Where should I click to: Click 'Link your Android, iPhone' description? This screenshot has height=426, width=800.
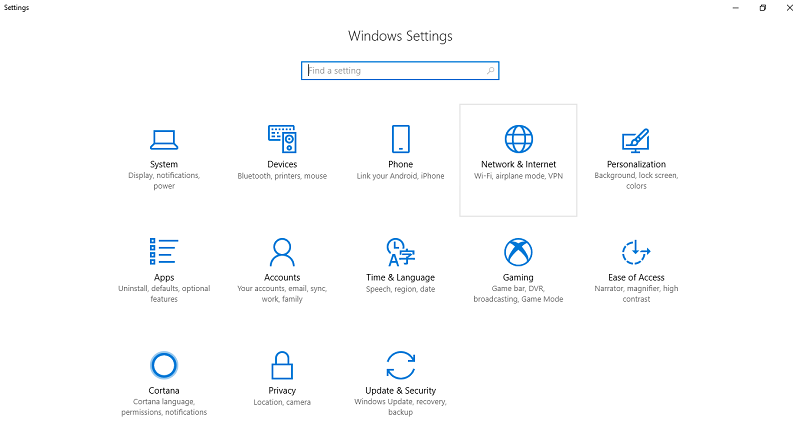tap(401, 176)
